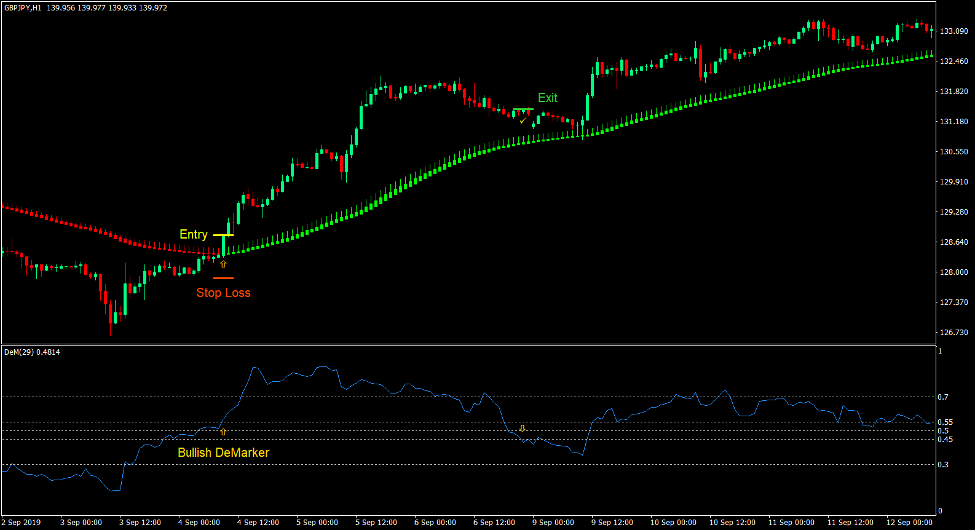Click the 11 Sep 12:00 time label
This screenshot has height=531, width=977.
pyautogui.click(x=851, y=522)
